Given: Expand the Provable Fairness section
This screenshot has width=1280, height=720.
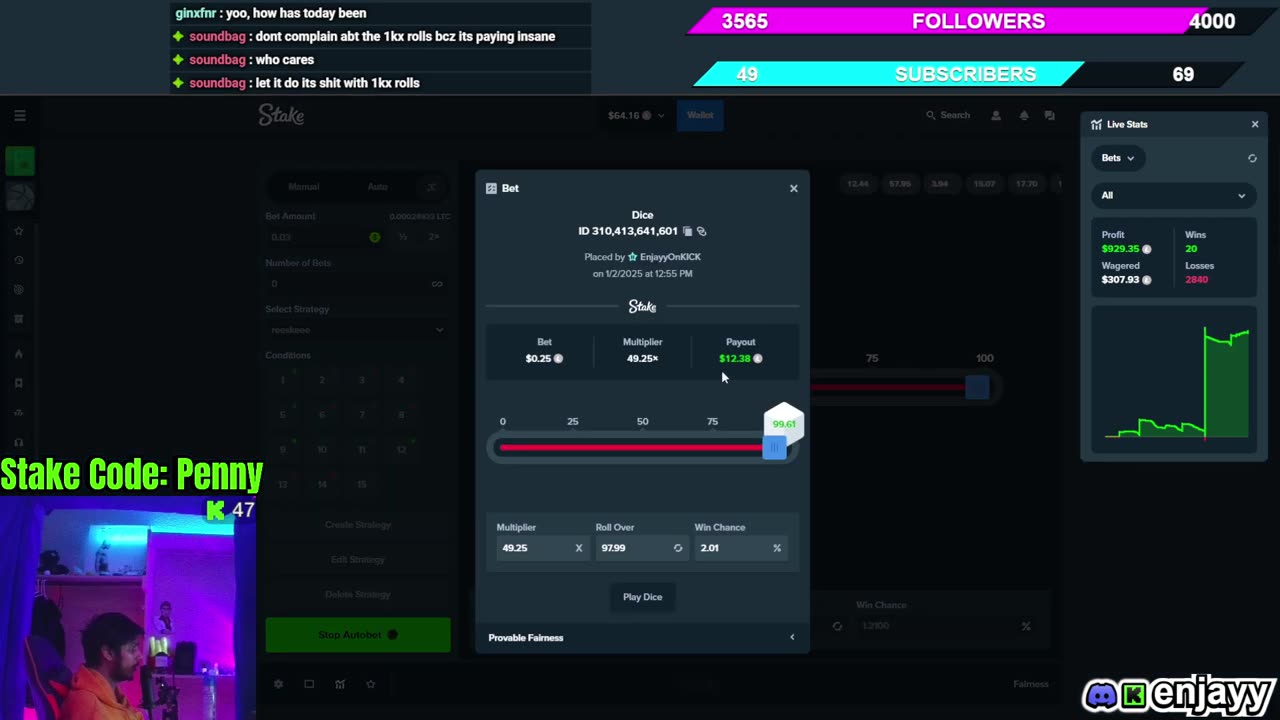Looking at the screenshot, I should pyautogui.click(x=642, y=638).
